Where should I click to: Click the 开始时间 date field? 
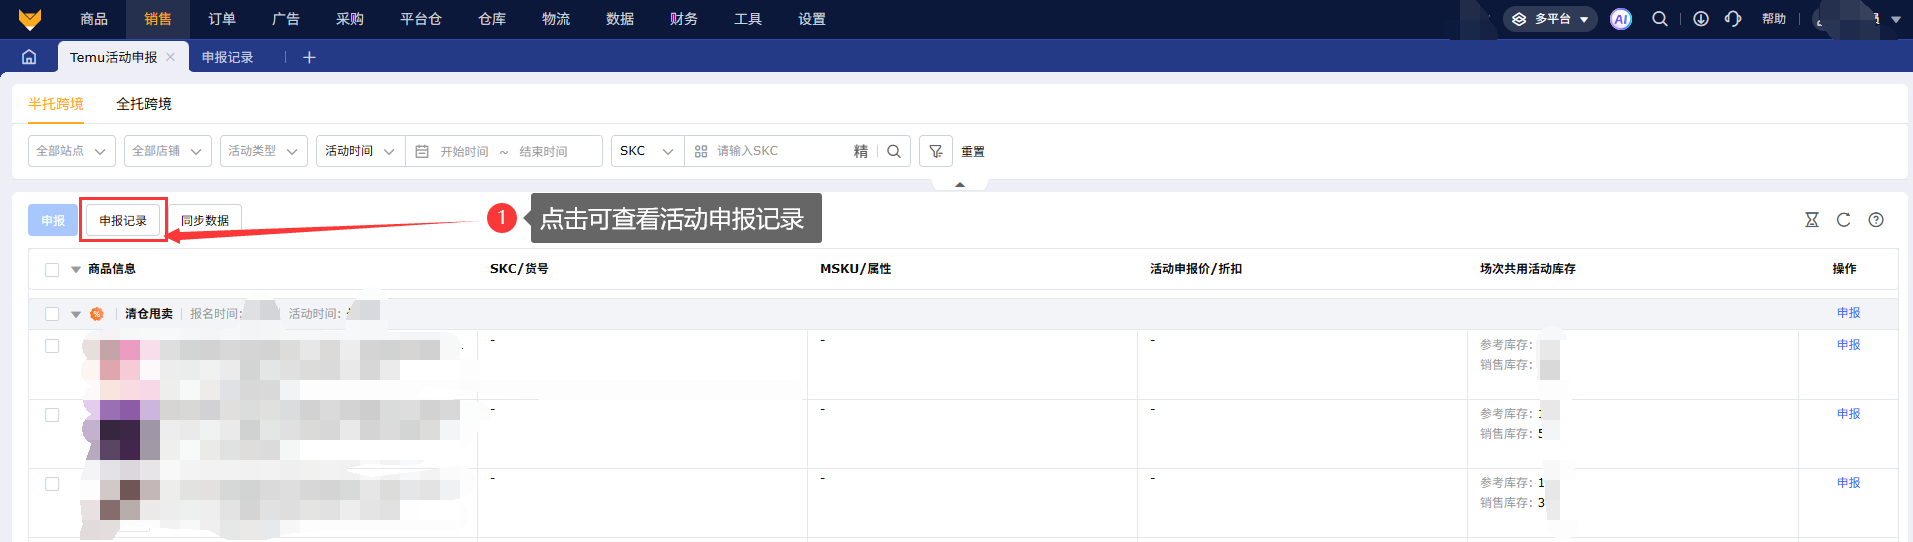tap(465, 152)
